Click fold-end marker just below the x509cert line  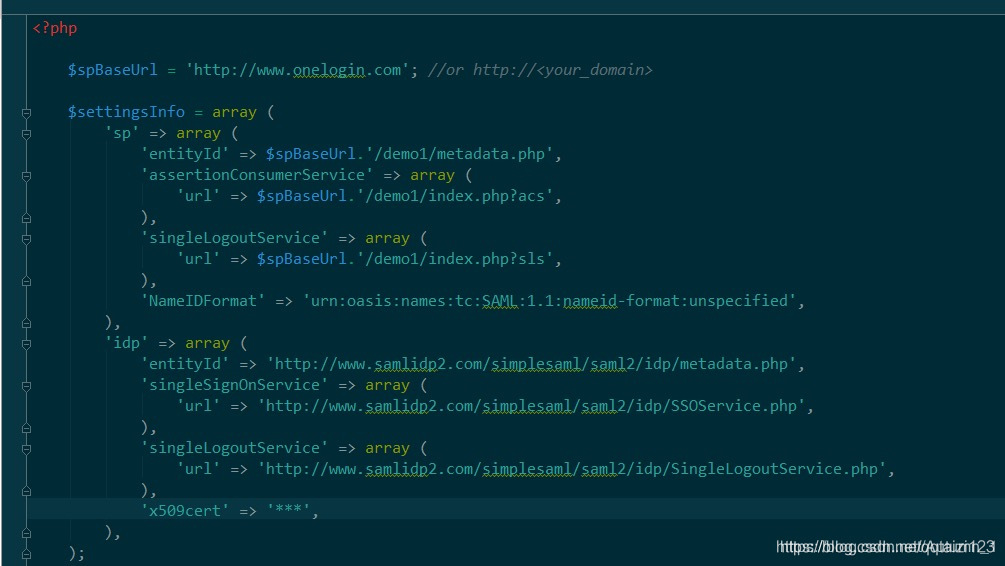(x=26, y=533)
